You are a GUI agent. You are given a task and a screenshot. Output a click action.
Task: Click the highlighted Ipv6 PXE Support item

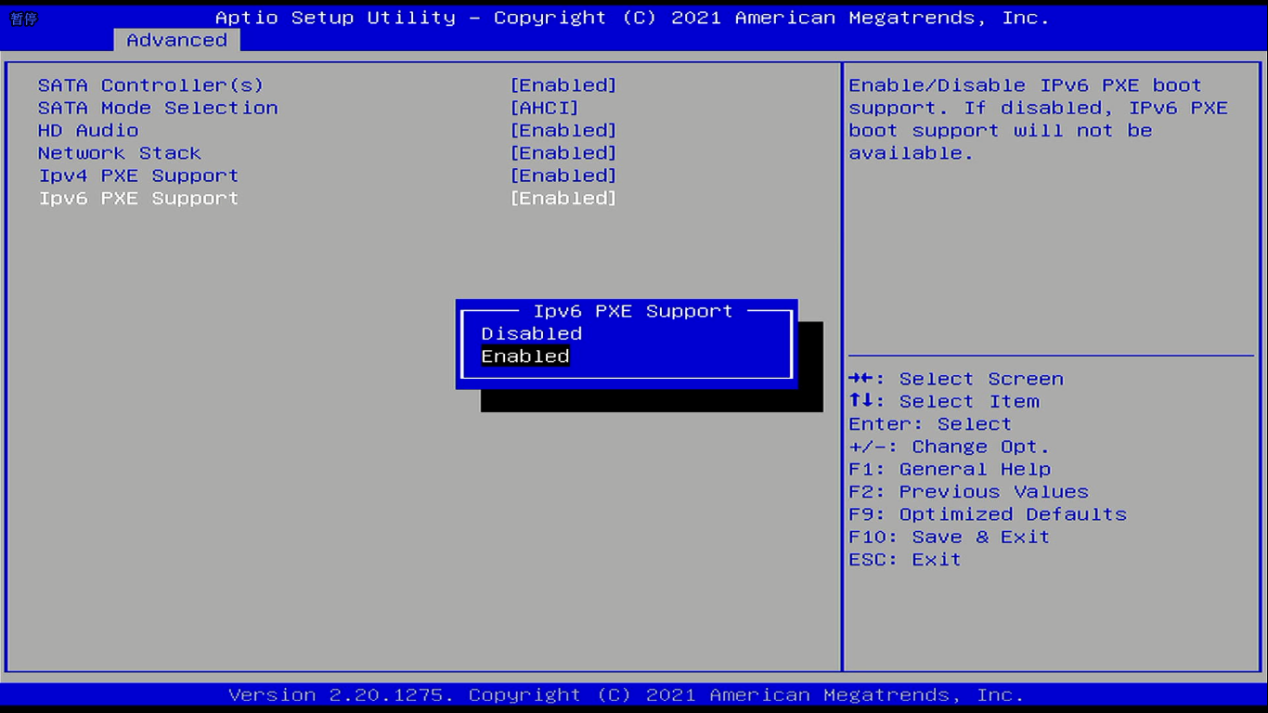138,198
